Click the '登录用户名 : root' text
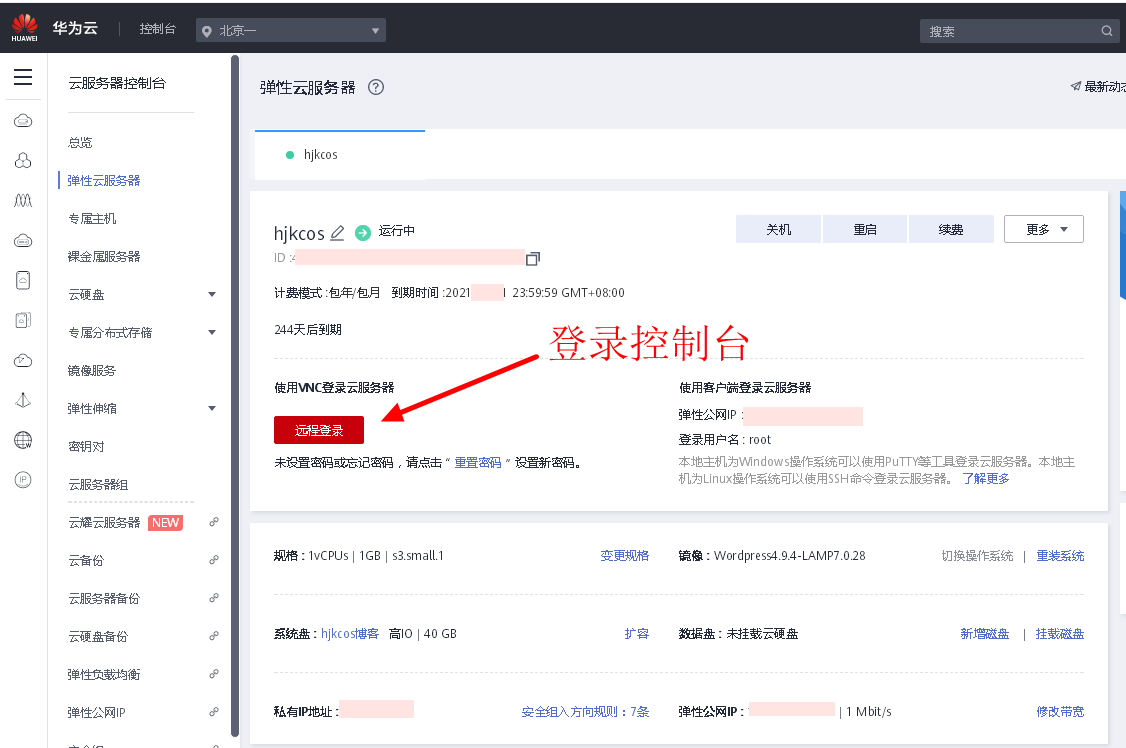Image resolution: width=1126 pixels, height=748 pixels. 725,439
